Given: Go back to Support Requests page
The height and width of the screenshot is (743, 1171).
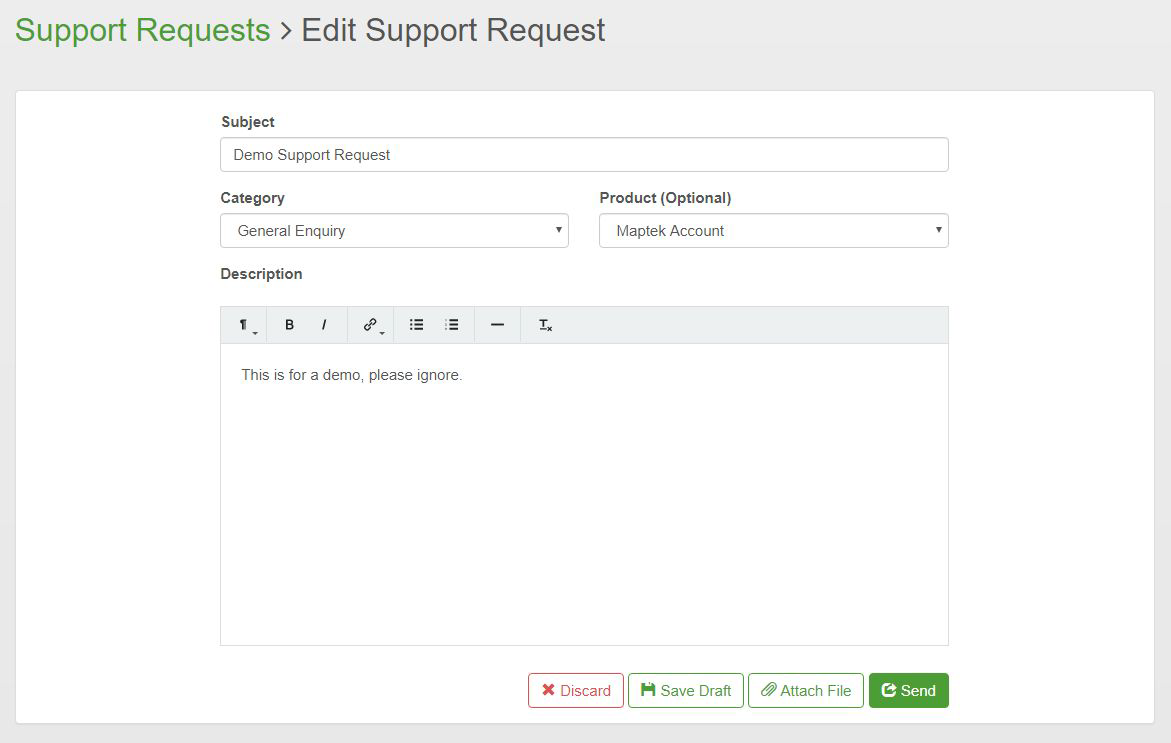Looking at the screenshot, I should point(142,30).
